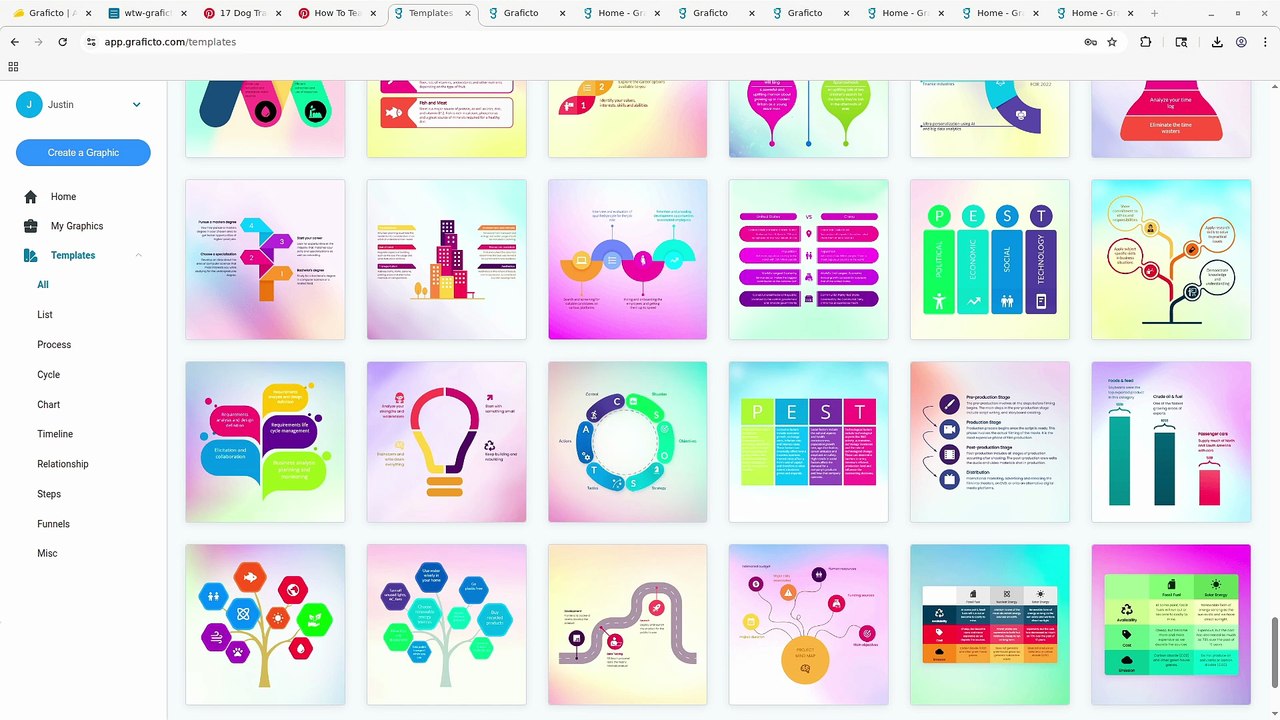
Task: Open My Graphics in the sidebar
Action: click(x=77, y=226)
